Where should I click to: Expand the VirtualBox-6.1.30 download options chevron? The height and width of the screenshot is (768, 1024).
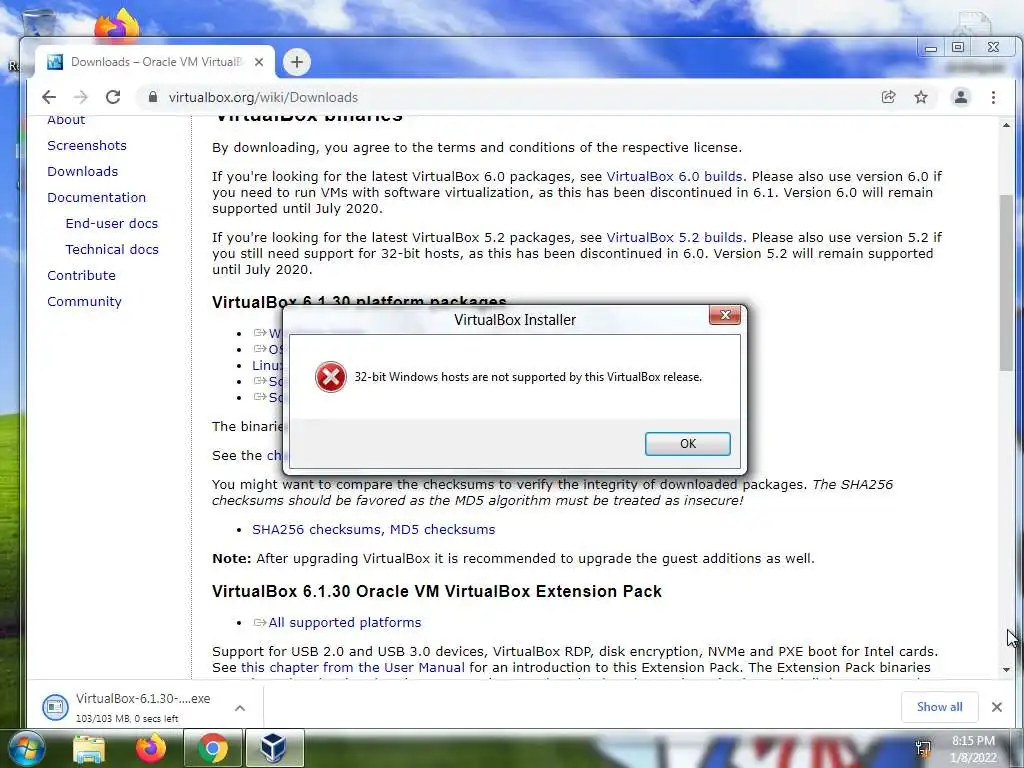coord(240,708)
